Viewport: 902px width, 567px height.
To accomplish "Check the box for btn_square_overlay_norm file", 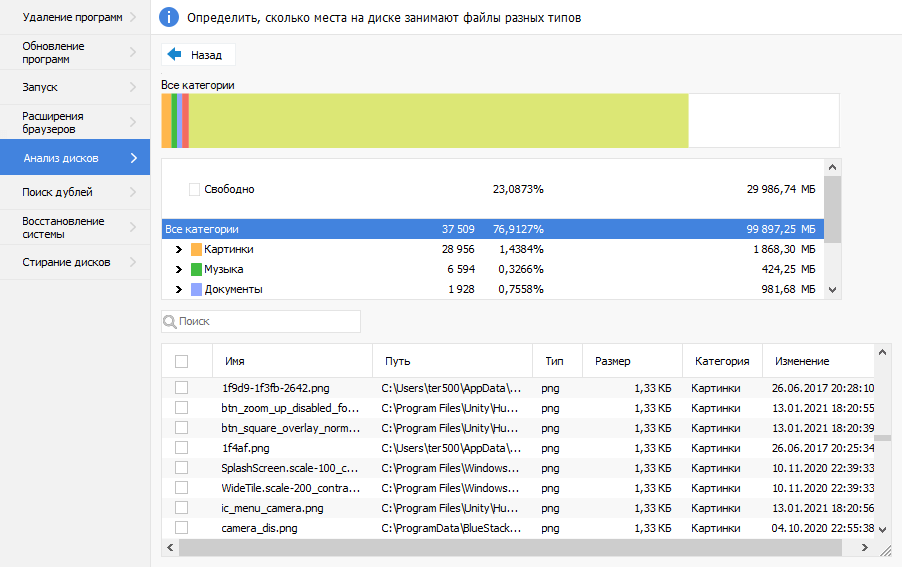I will pyautogui.click(x=181, y=428).
